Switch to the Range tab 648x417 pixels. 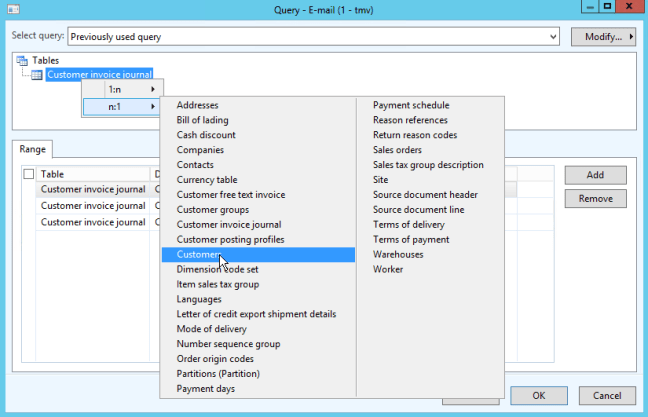tap(32, 149)
